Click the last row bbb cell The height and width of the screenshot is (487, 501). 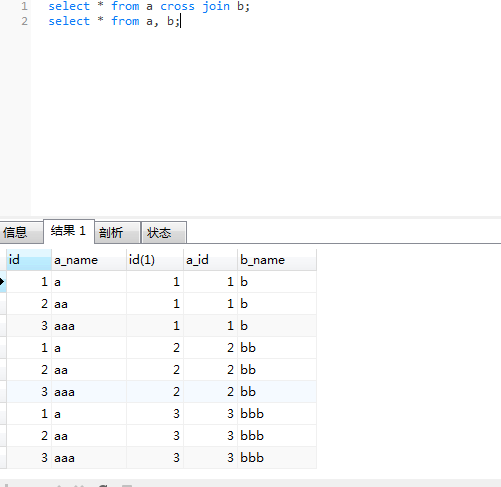[x=277, y=458]
